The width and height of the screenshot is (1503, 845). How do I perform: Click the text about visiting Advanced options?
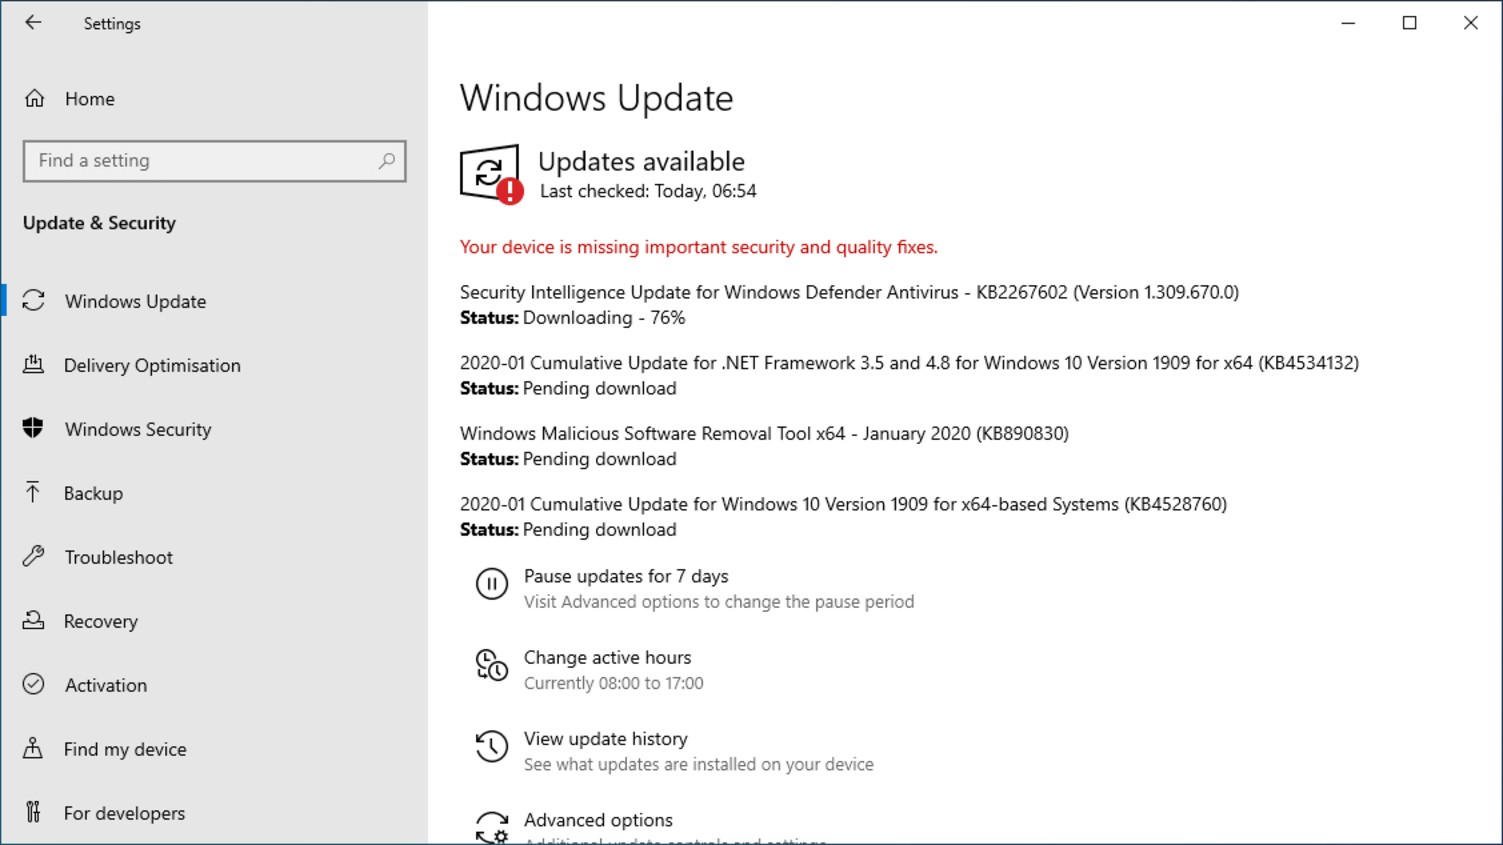point(719,602)
